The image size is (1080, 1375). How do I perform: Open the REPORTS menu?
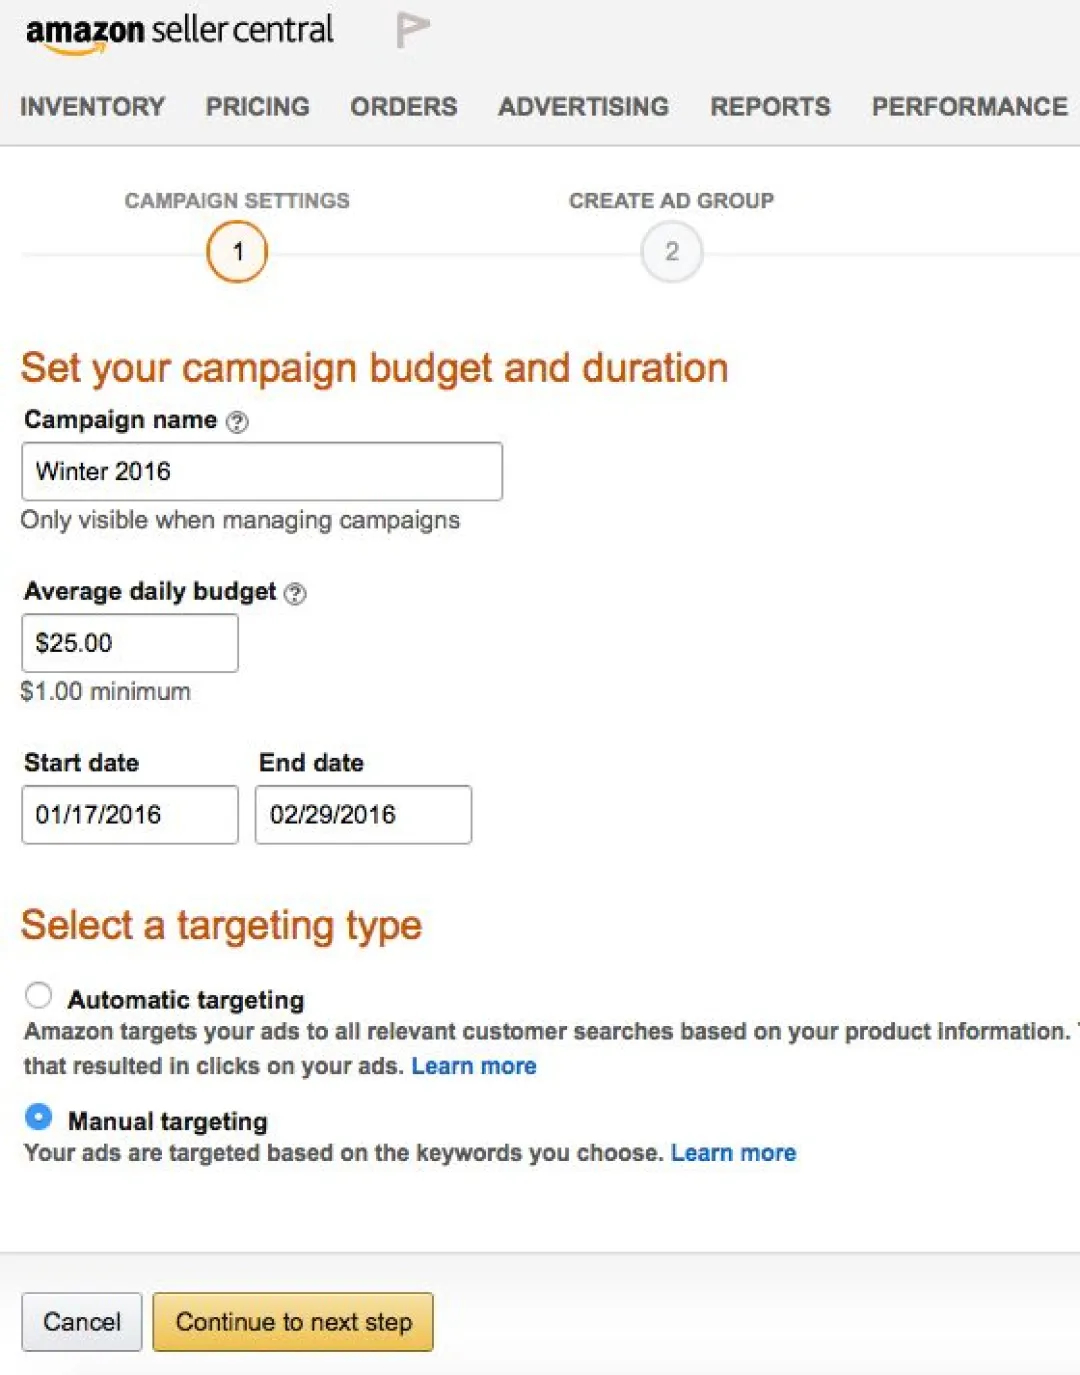coord(770,107)
